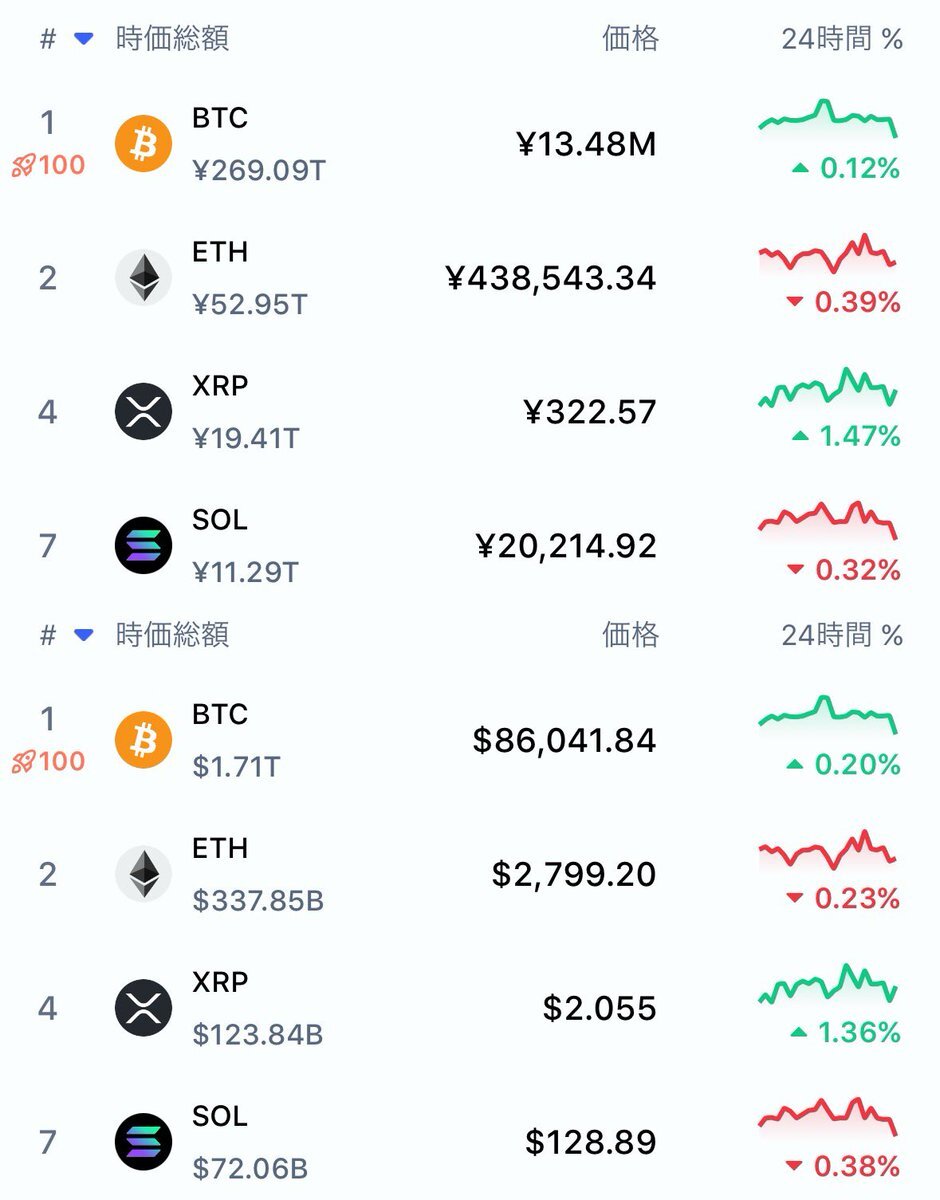This screenshot has width=940, height=1200.
Task: Click the Solana icon in the dollar table
Action: [144, 1141]
